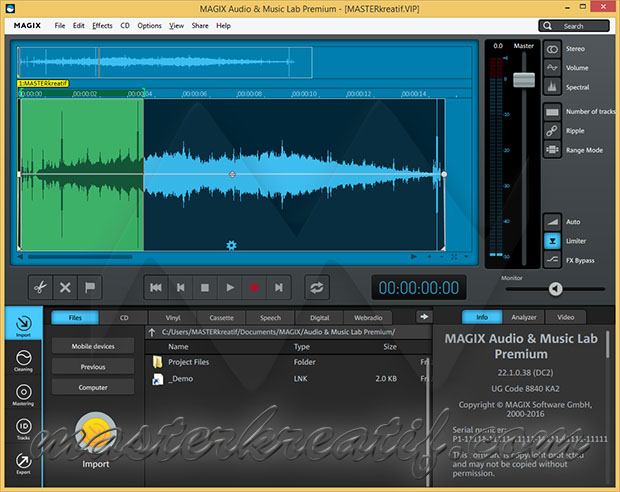The image size is (620, 492).
Task: Click the delete X button
Action: point(65,288)
